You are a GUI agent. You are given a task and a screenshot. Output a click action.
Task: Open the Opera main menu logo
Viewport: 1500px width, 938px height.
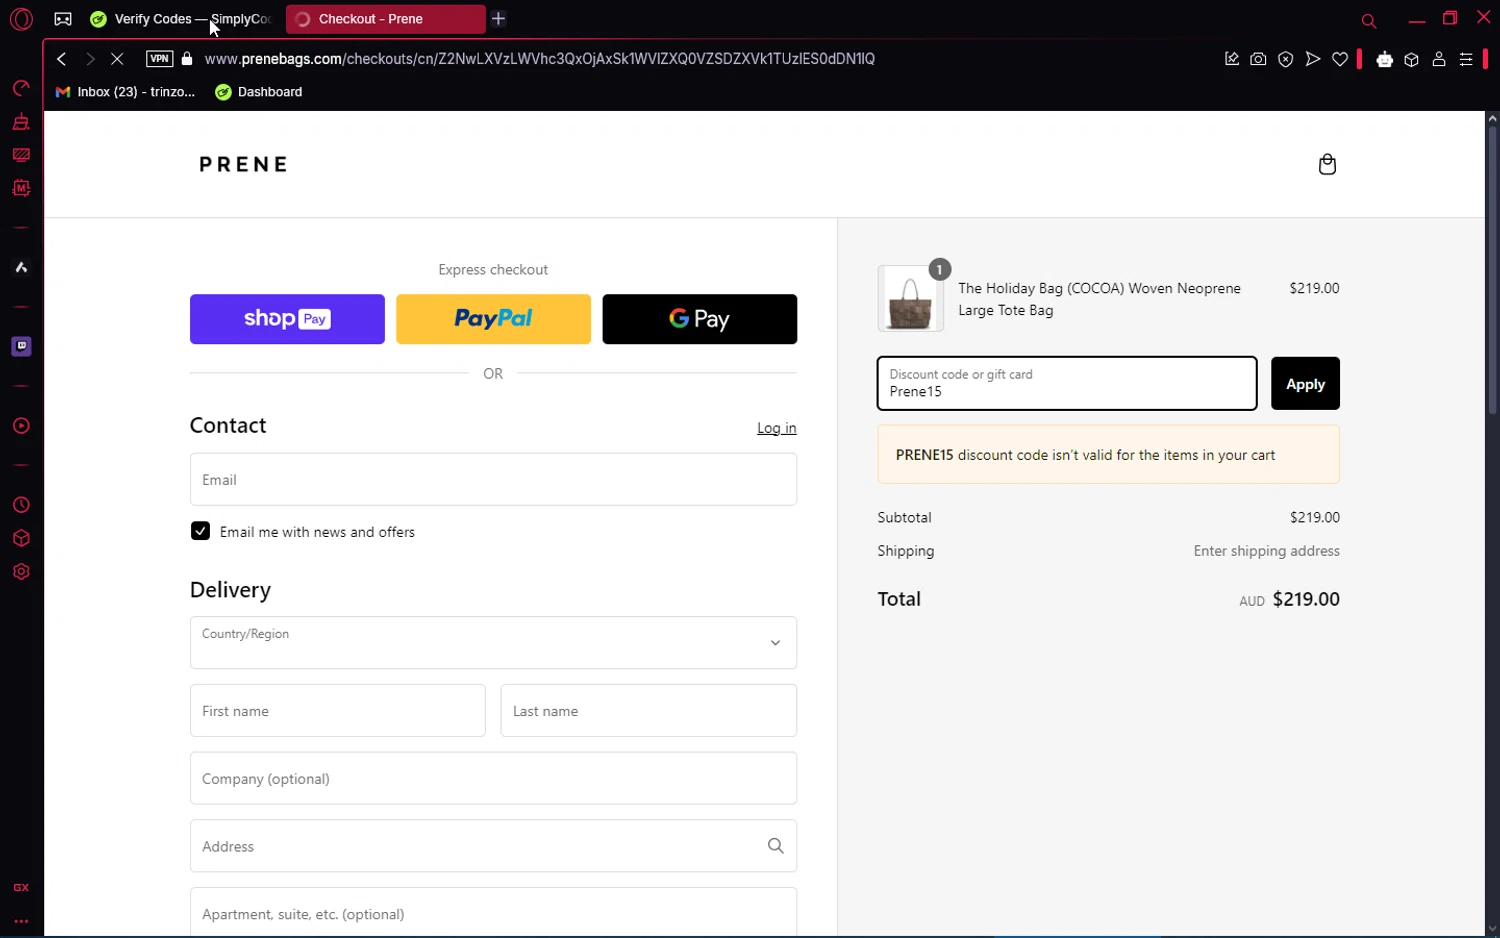click(21, 19)
